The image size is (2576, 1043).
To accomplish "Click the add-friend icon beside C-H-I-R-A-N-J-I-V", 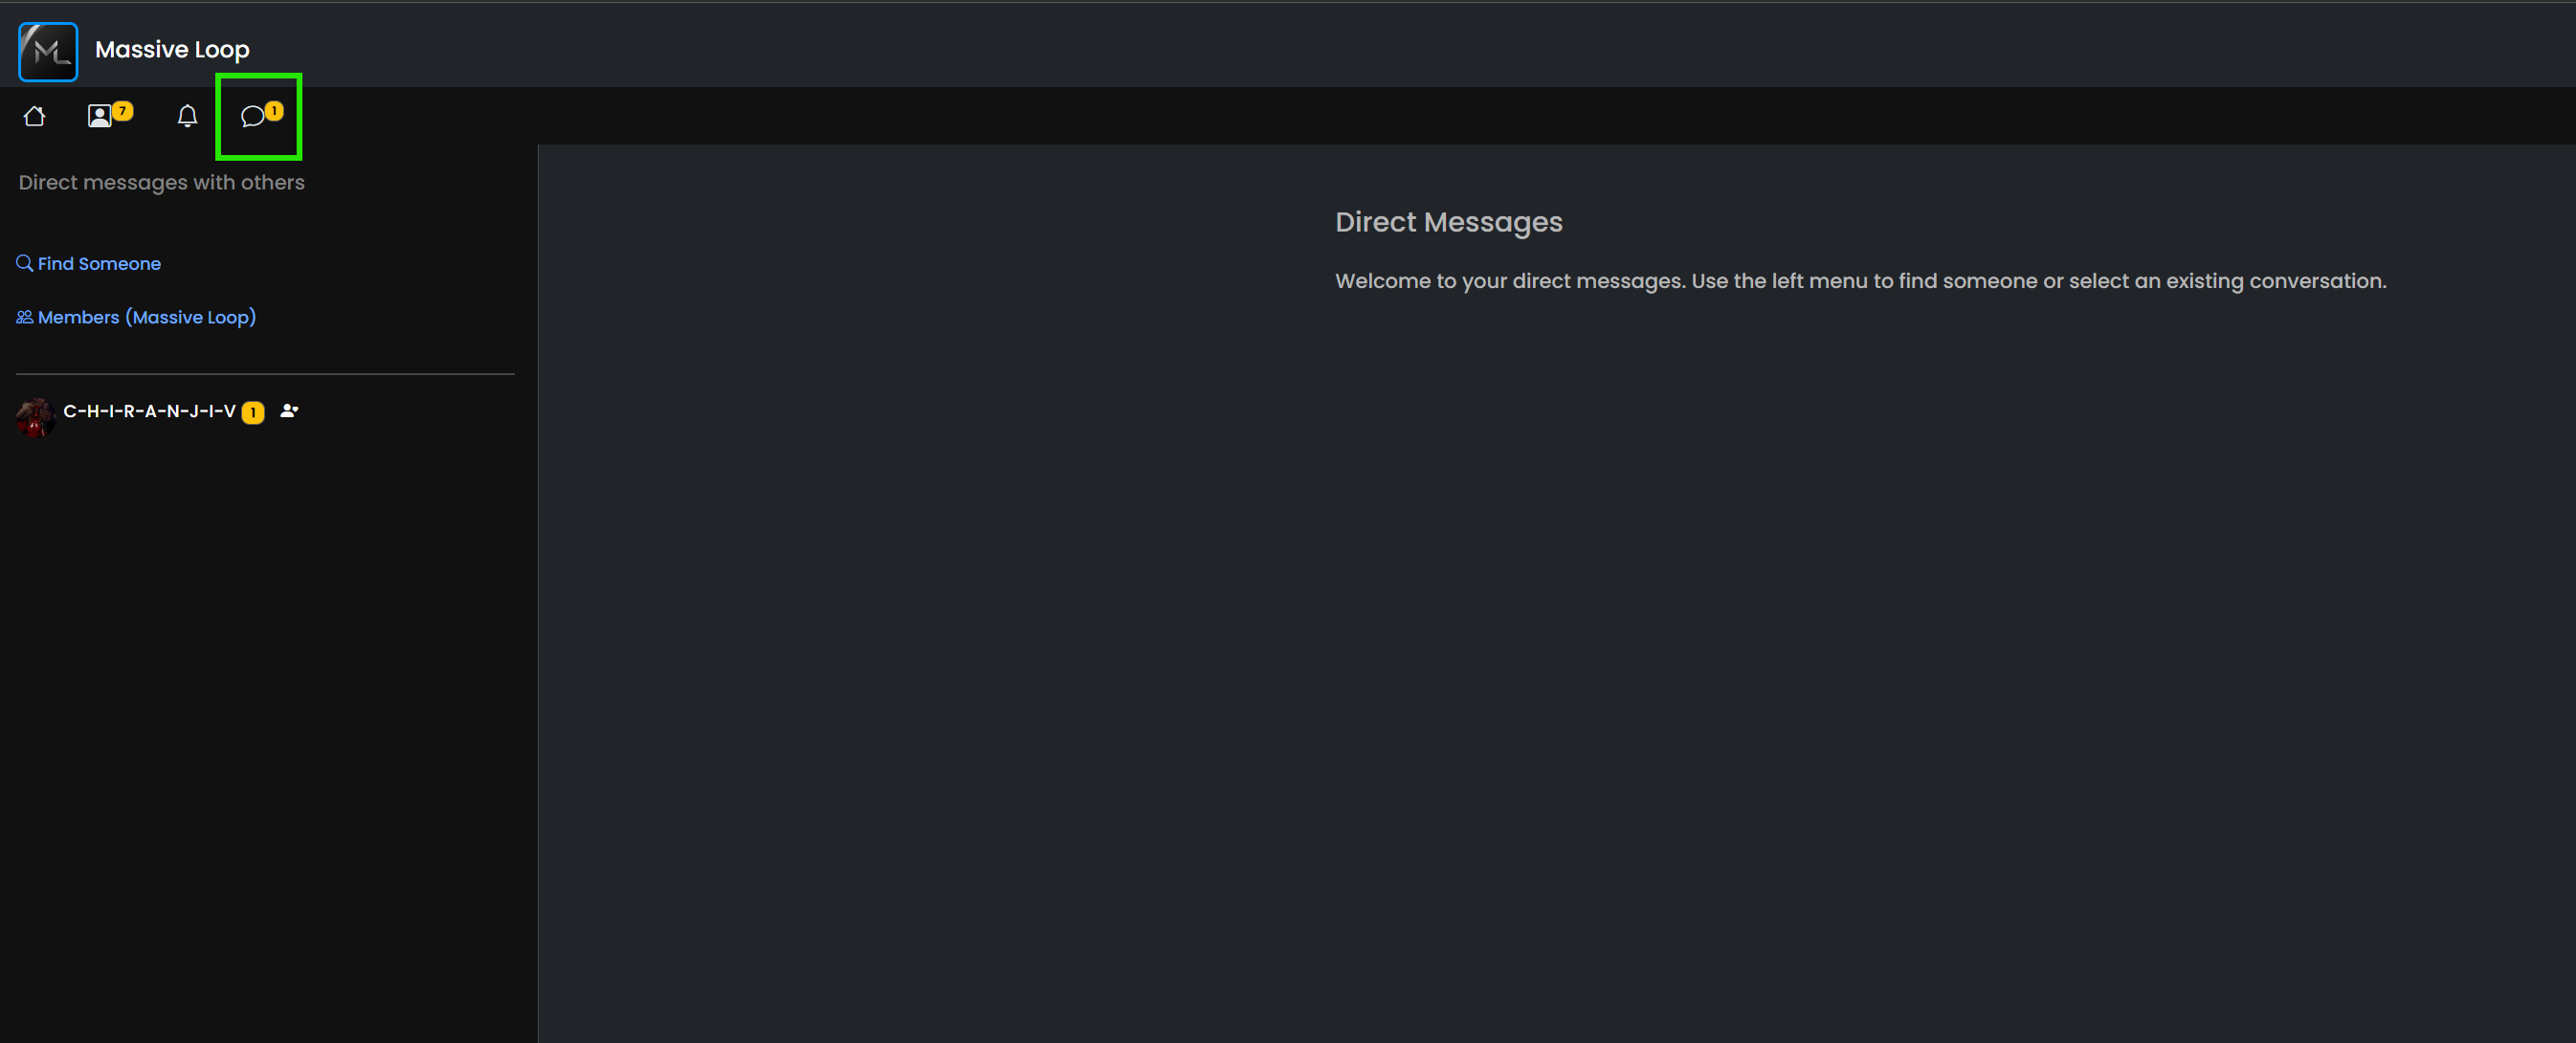I will [289, 410].
